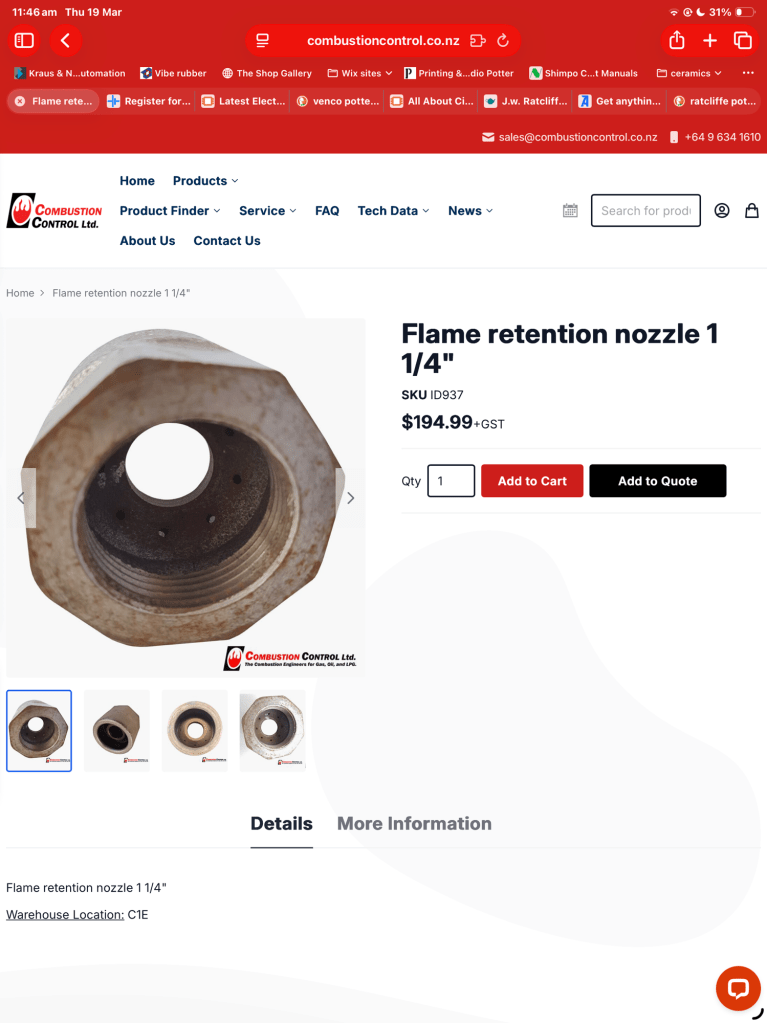The height and width of the screenshot is (1023, 767).
Task: Open the shopping bag cart icon
Action: [752, 210]
